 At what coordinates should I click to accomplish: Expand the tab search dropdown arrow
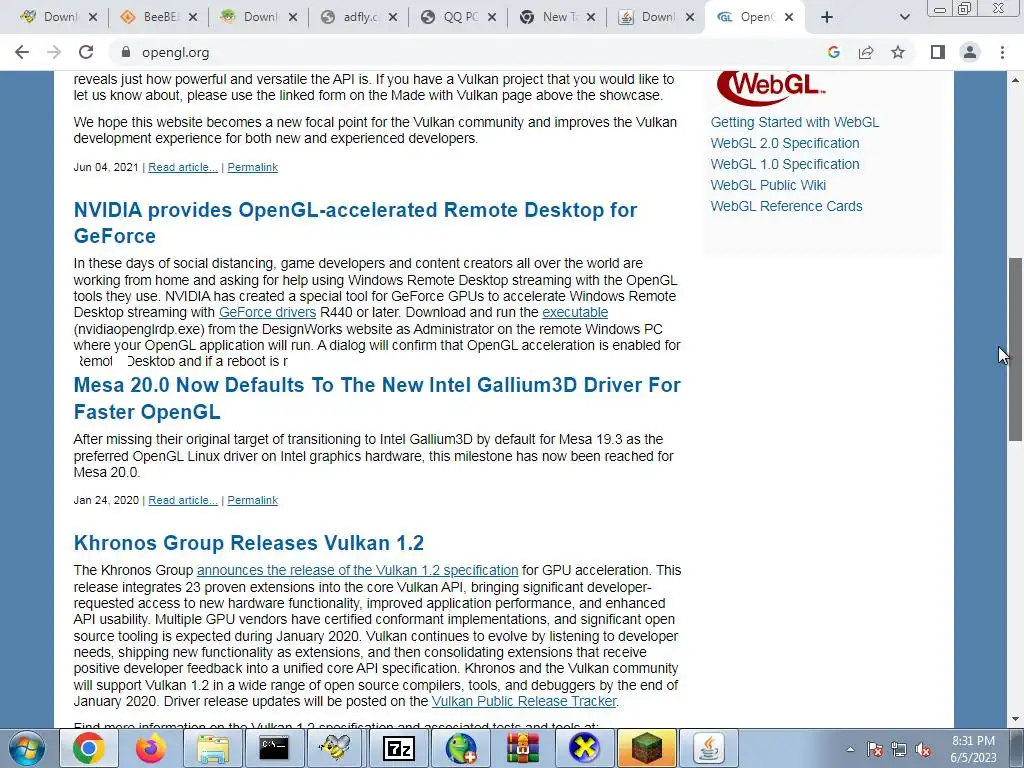(904, 18)
